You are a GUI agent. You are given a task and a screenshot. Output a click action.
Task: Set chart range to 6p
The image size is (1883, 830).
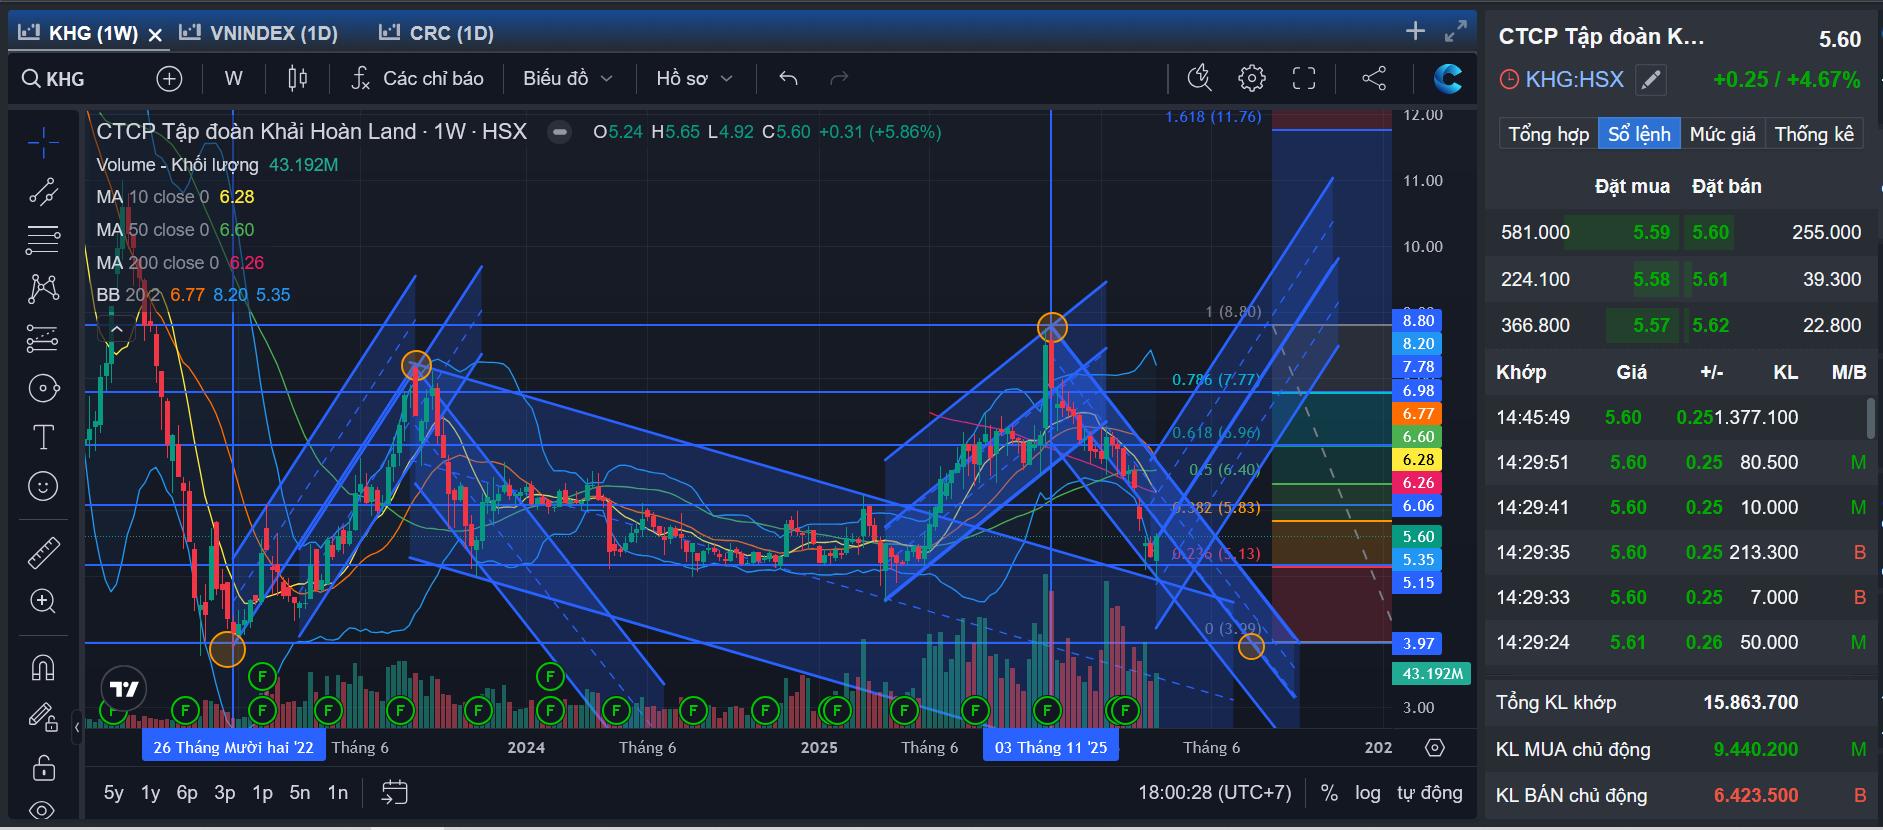(187, 793)
